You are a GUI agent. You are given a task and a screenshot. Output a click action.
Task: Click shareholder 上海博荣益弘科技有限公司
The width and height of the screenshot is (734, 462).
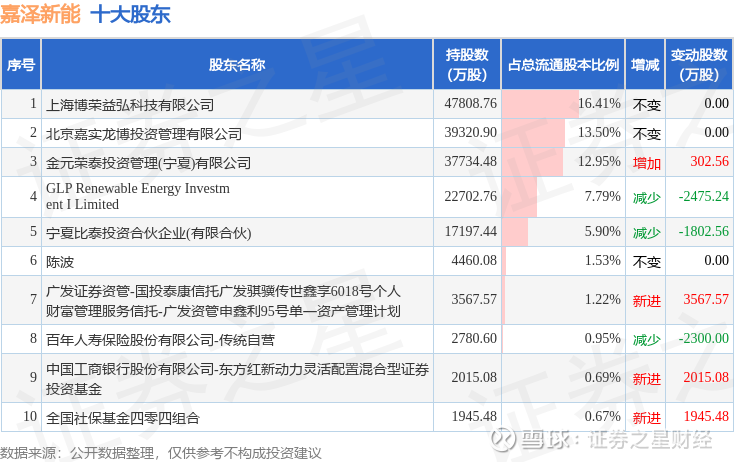coord(130,105)
